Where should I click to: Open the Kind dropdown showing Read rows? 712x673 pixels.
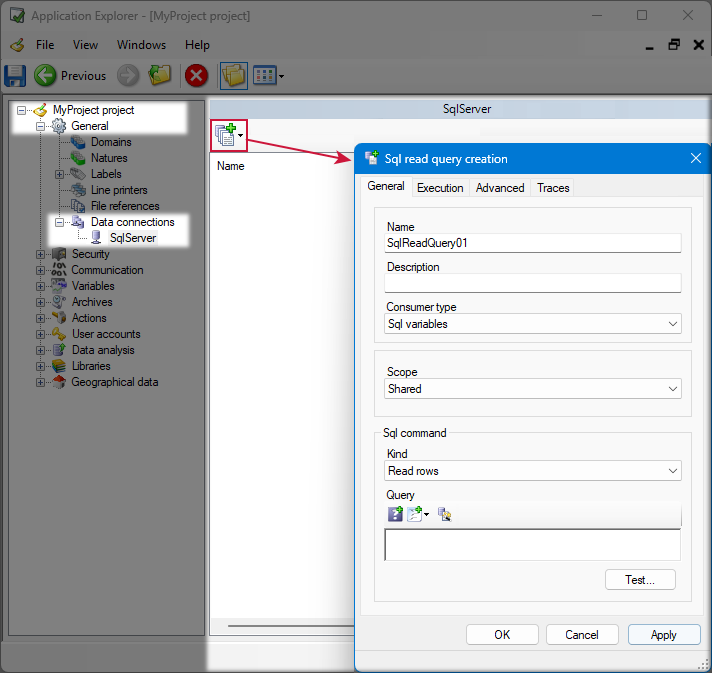(533, 471)
